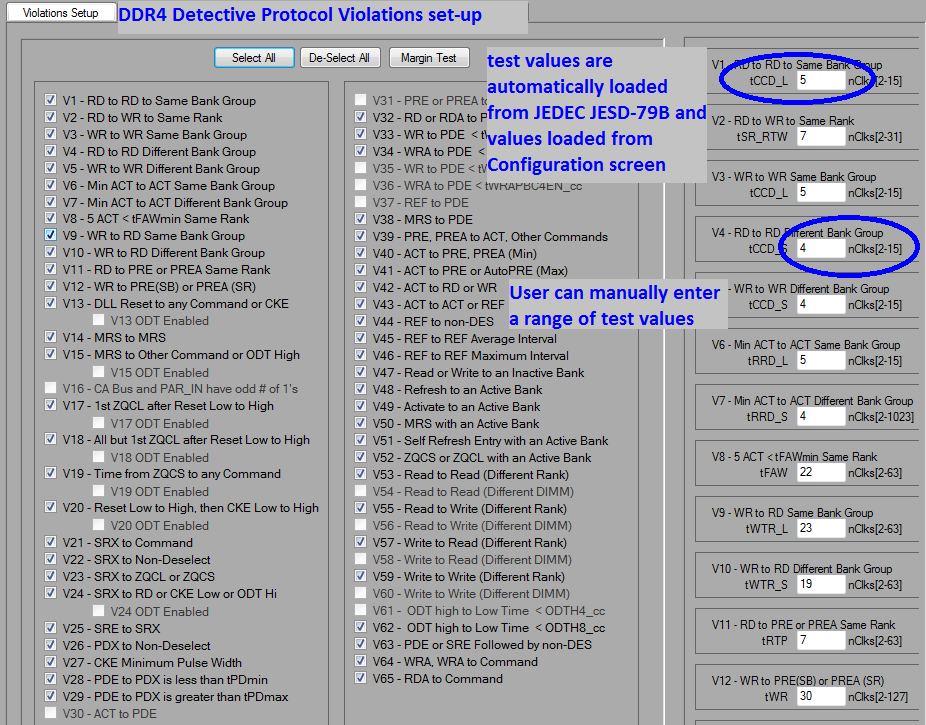Viewport: 926px width, 725px height.
Task: Toggle V29 PDE to PDX greater than tPDmax
Action: coord(51,696)
